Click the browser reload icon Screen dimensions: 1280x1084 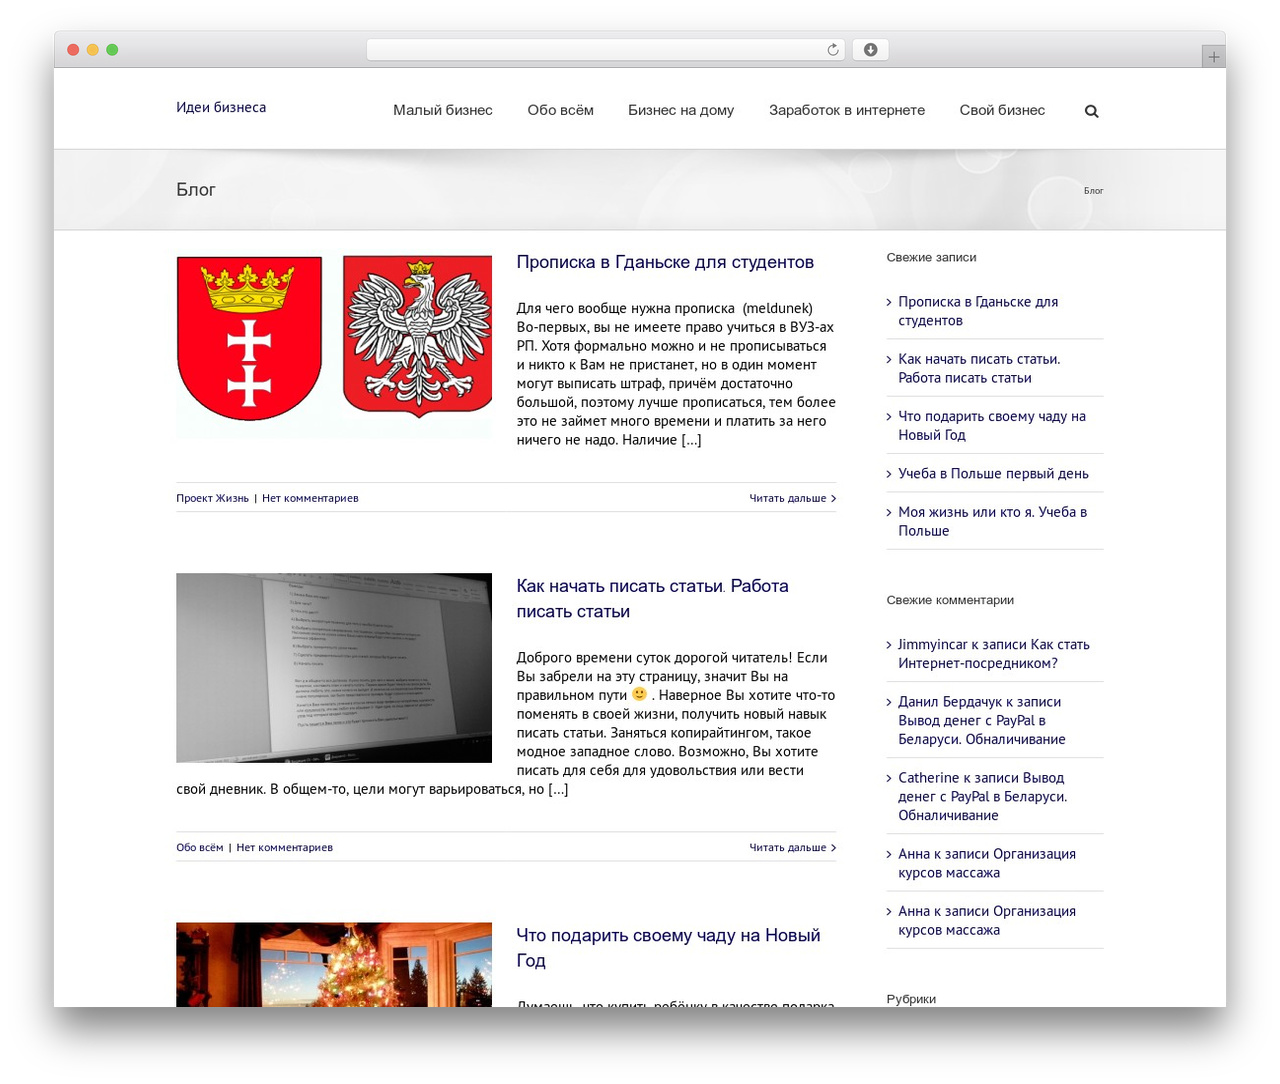pos(832,50)
